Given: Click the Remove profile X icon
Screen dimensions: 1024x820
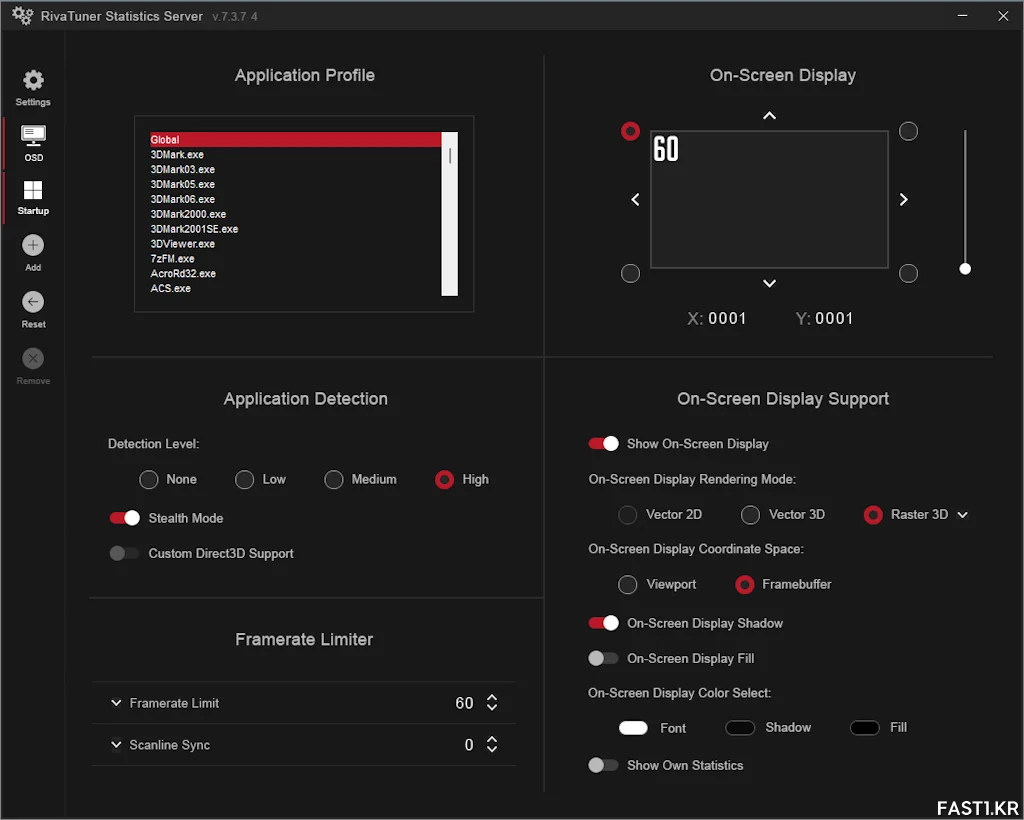Looking at the screenshot, I should point(33,358).
